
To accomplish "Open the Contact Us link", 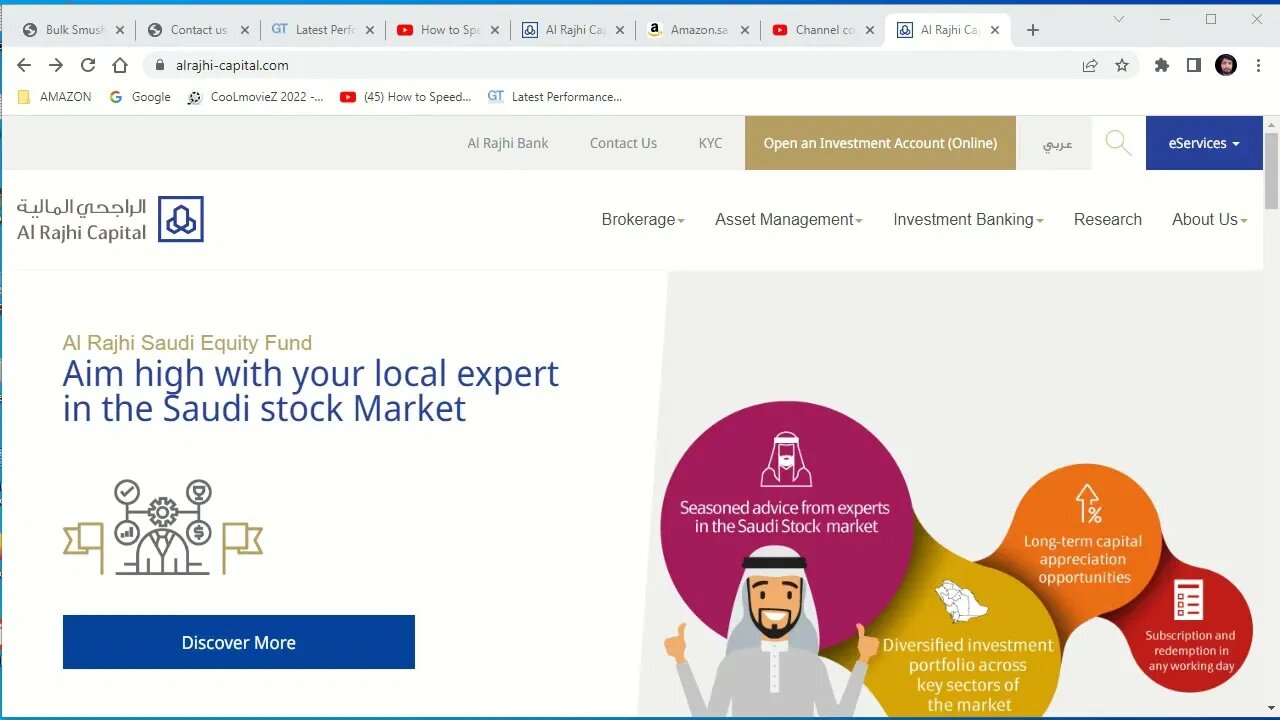I will coord(623,143).
